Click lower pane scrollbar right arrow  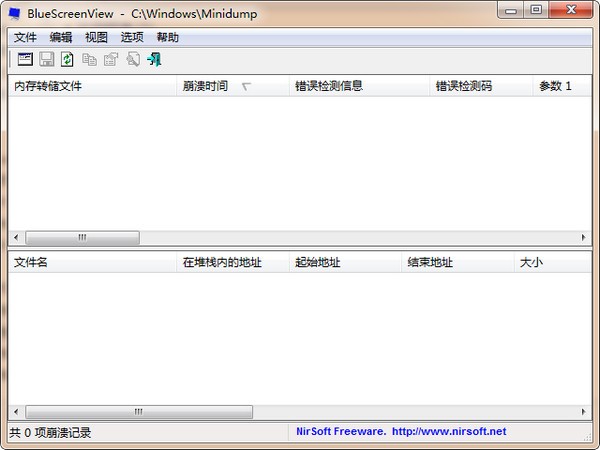pos(584,412)
